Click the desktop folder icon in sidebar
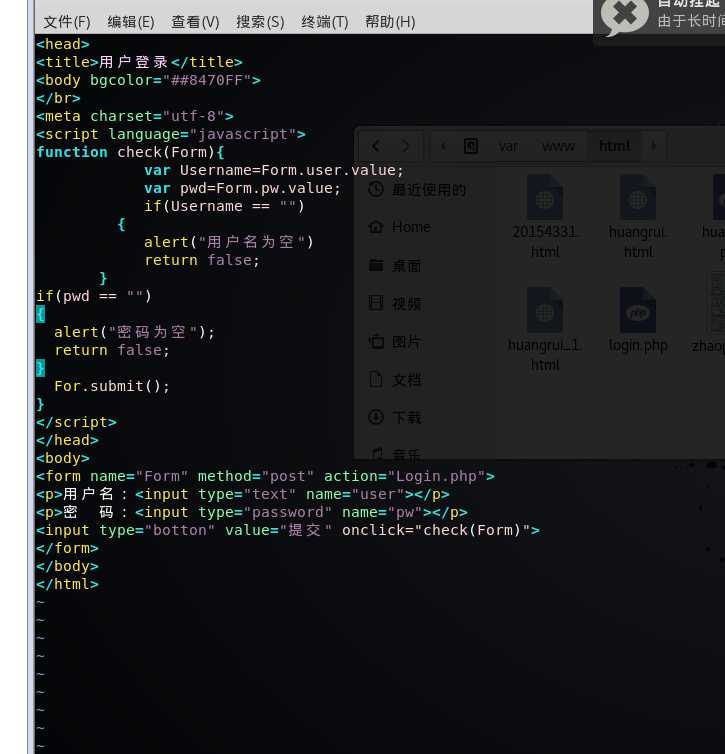 coord(376,264)
